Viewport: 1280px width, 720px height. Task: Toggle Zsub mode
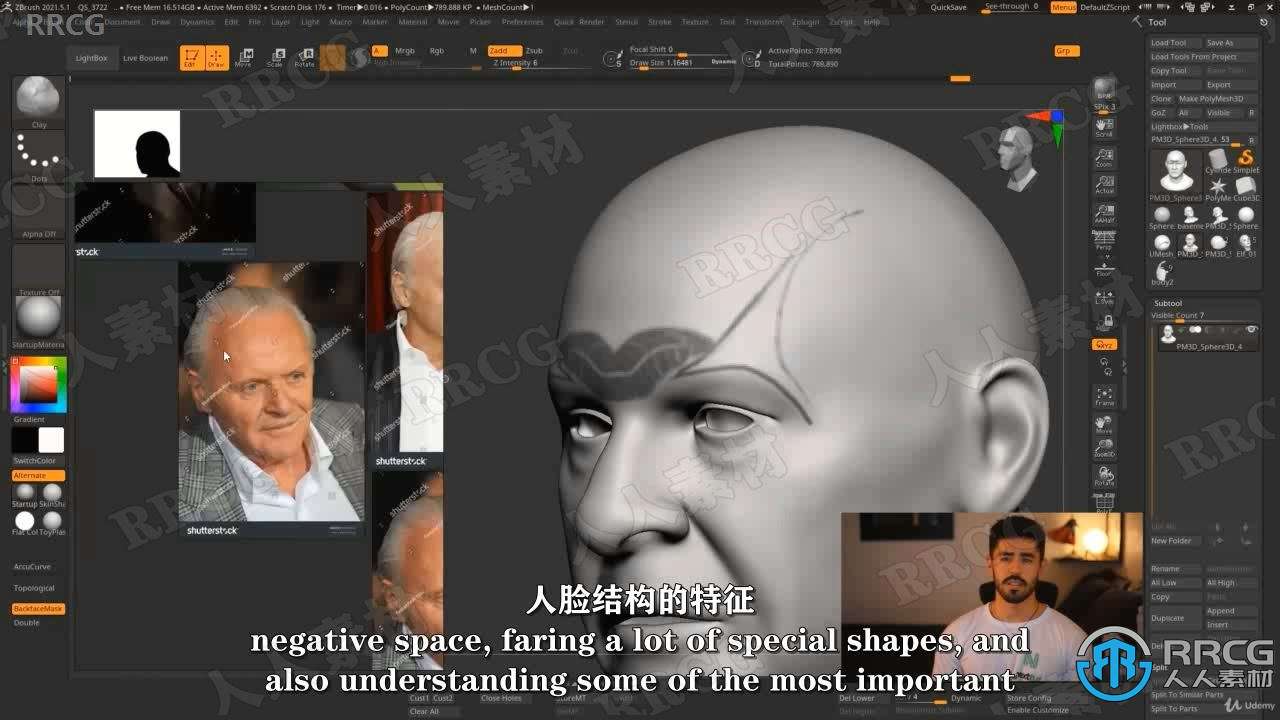[x=534, y=51]
